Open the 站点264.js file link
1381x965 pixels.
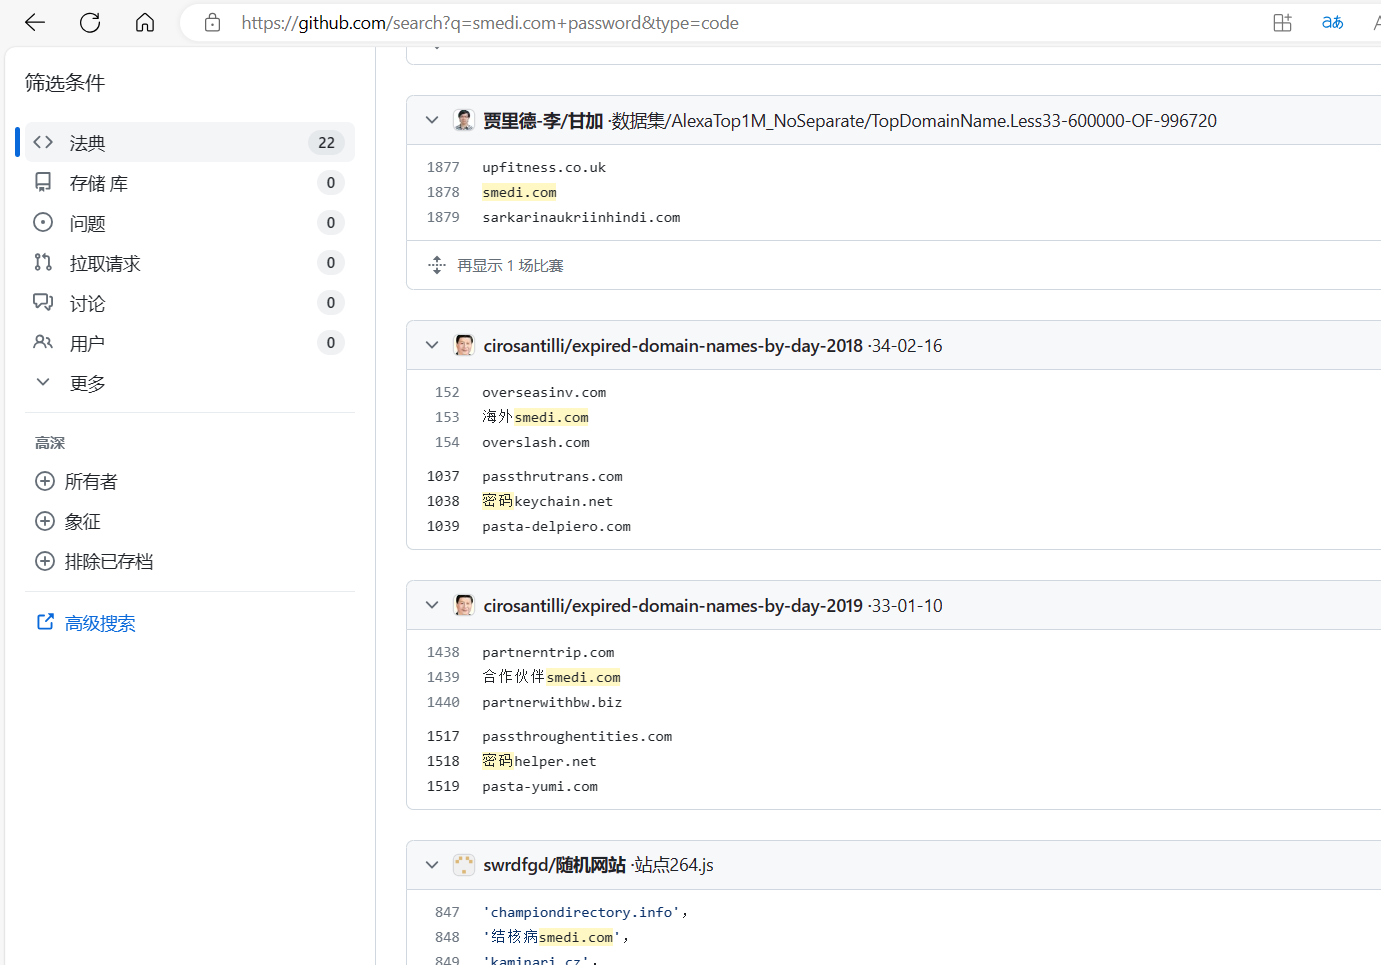(x=674, y=865)
